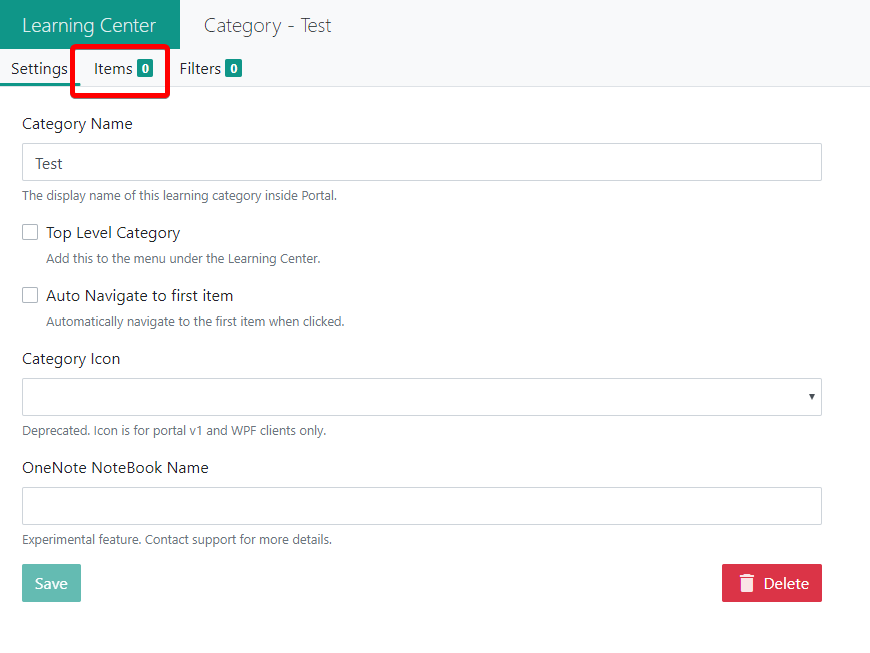Click the 'Auto Navigate to first item' label
Image resolution: width=870 pixels, height=653 pixels.
[140, 296]
